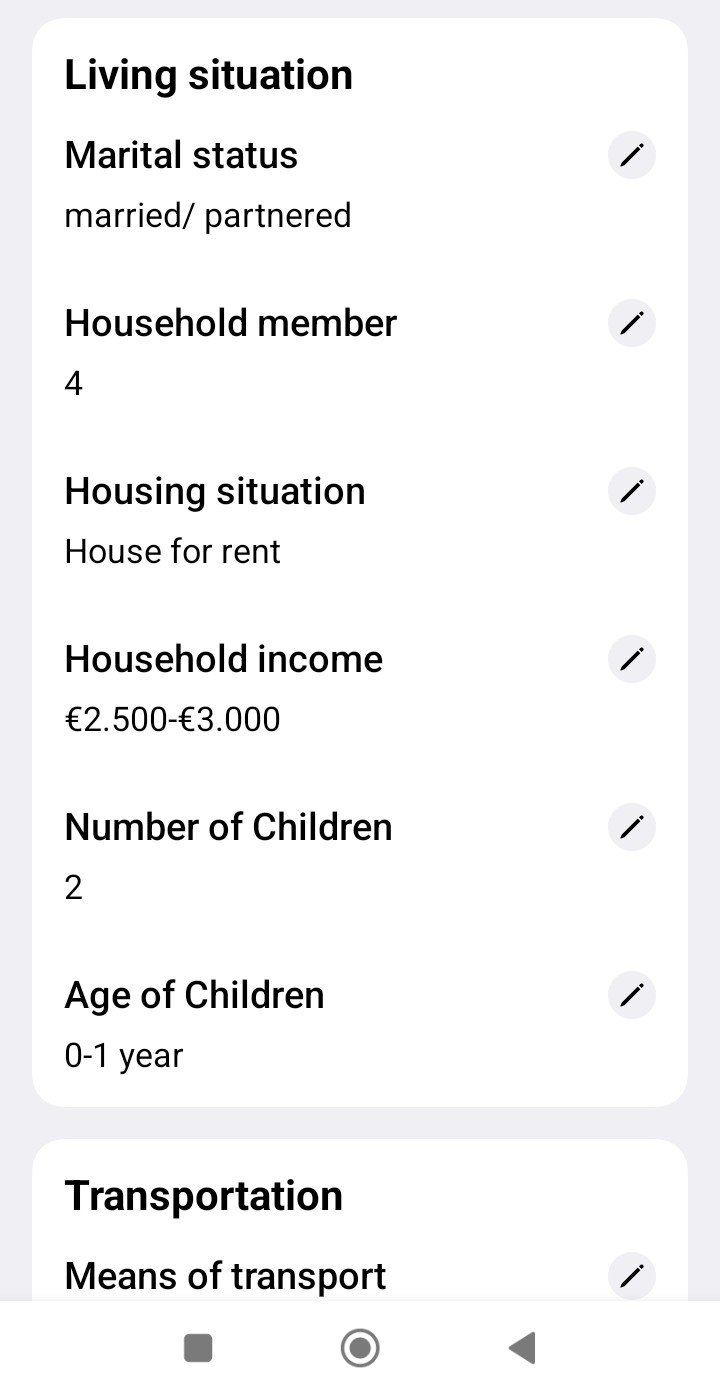
Task: Open recent apps square button
Action: pos(198,1348)
